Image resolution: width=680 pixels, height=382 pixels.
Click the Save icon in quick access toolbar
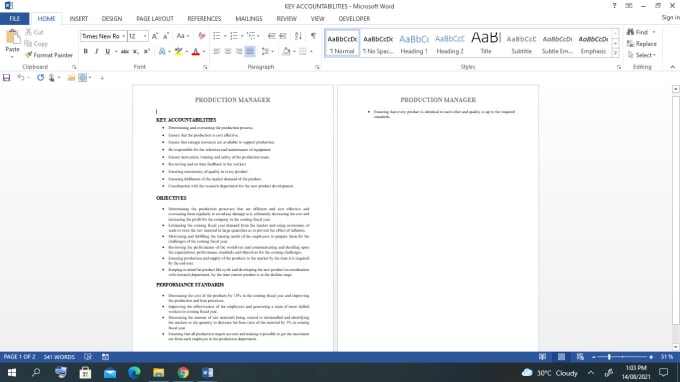pos(7,78)
